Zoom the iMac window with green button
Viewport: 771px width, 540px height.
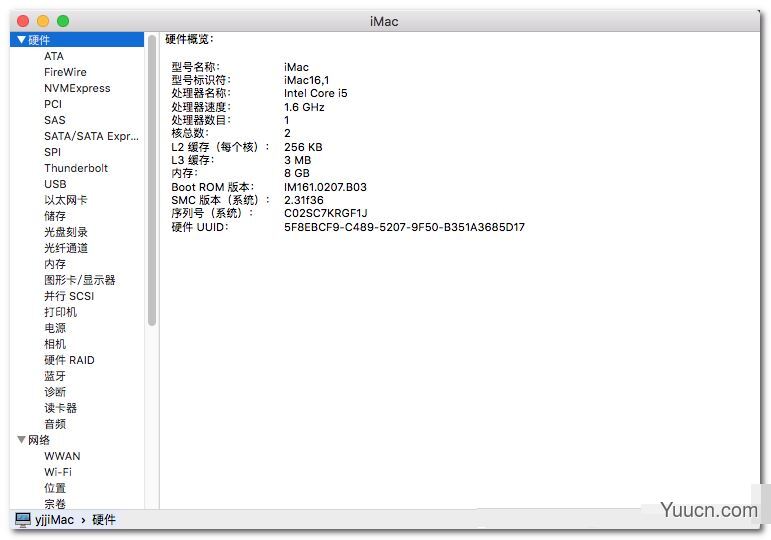click(63, 21)
